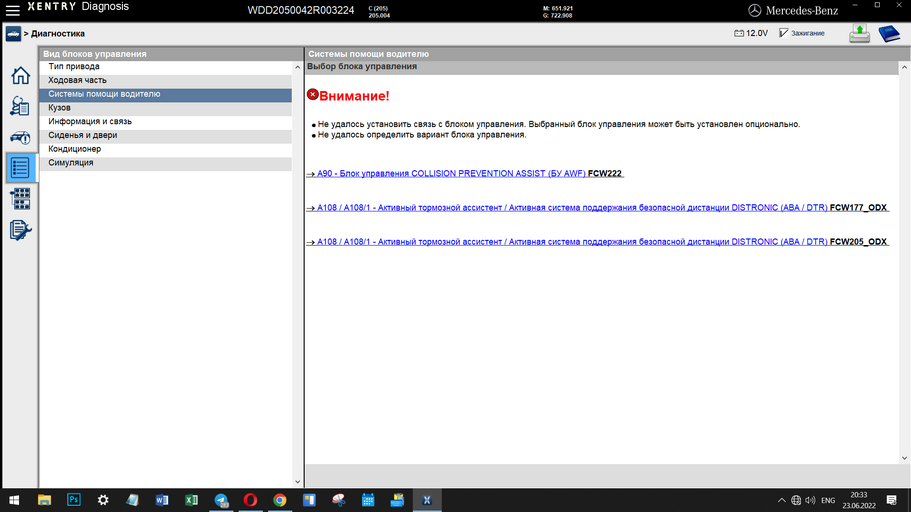The image size is (911, 512).
Task: Click the ignition status icon near Зажигание
Action: point(783,33)
